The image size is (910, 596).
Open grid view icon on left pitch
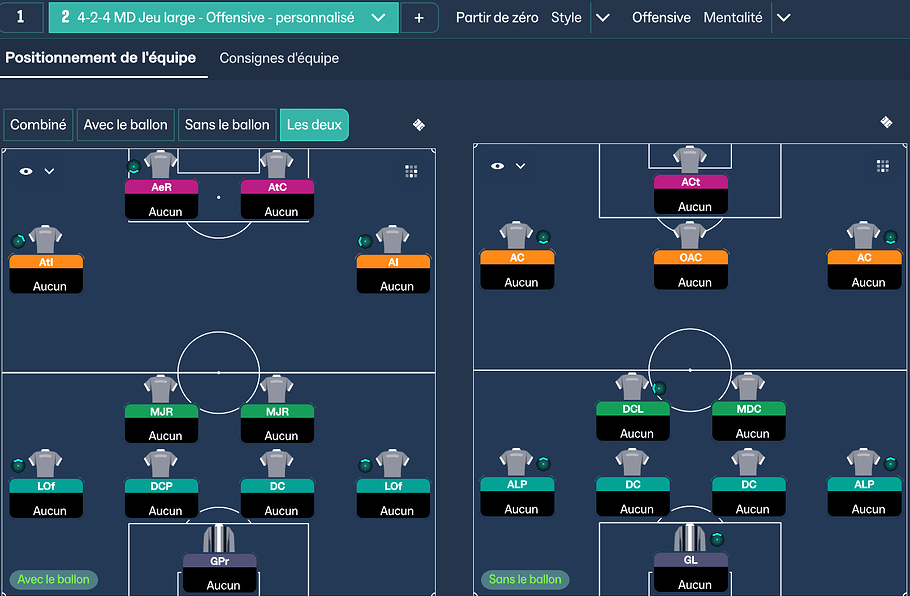pos(411,171)
